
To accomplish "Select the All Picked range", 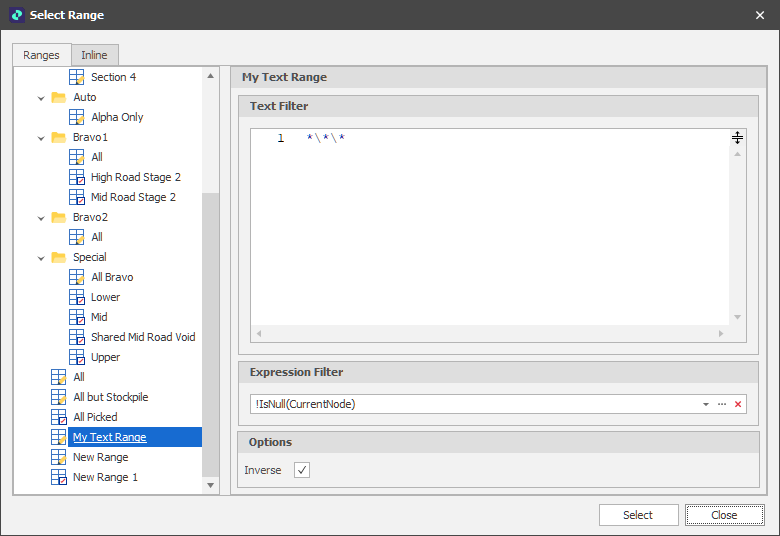I will [x=96, y=417].
